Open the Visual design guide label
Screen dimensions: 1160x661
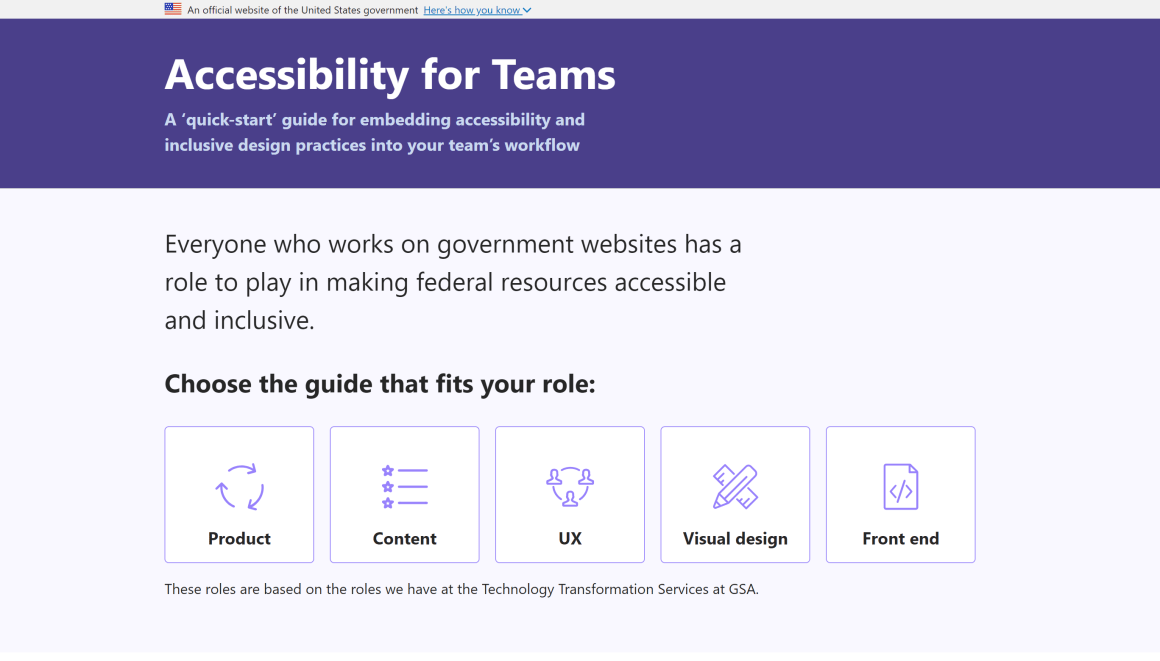click(x=735, y=539)
